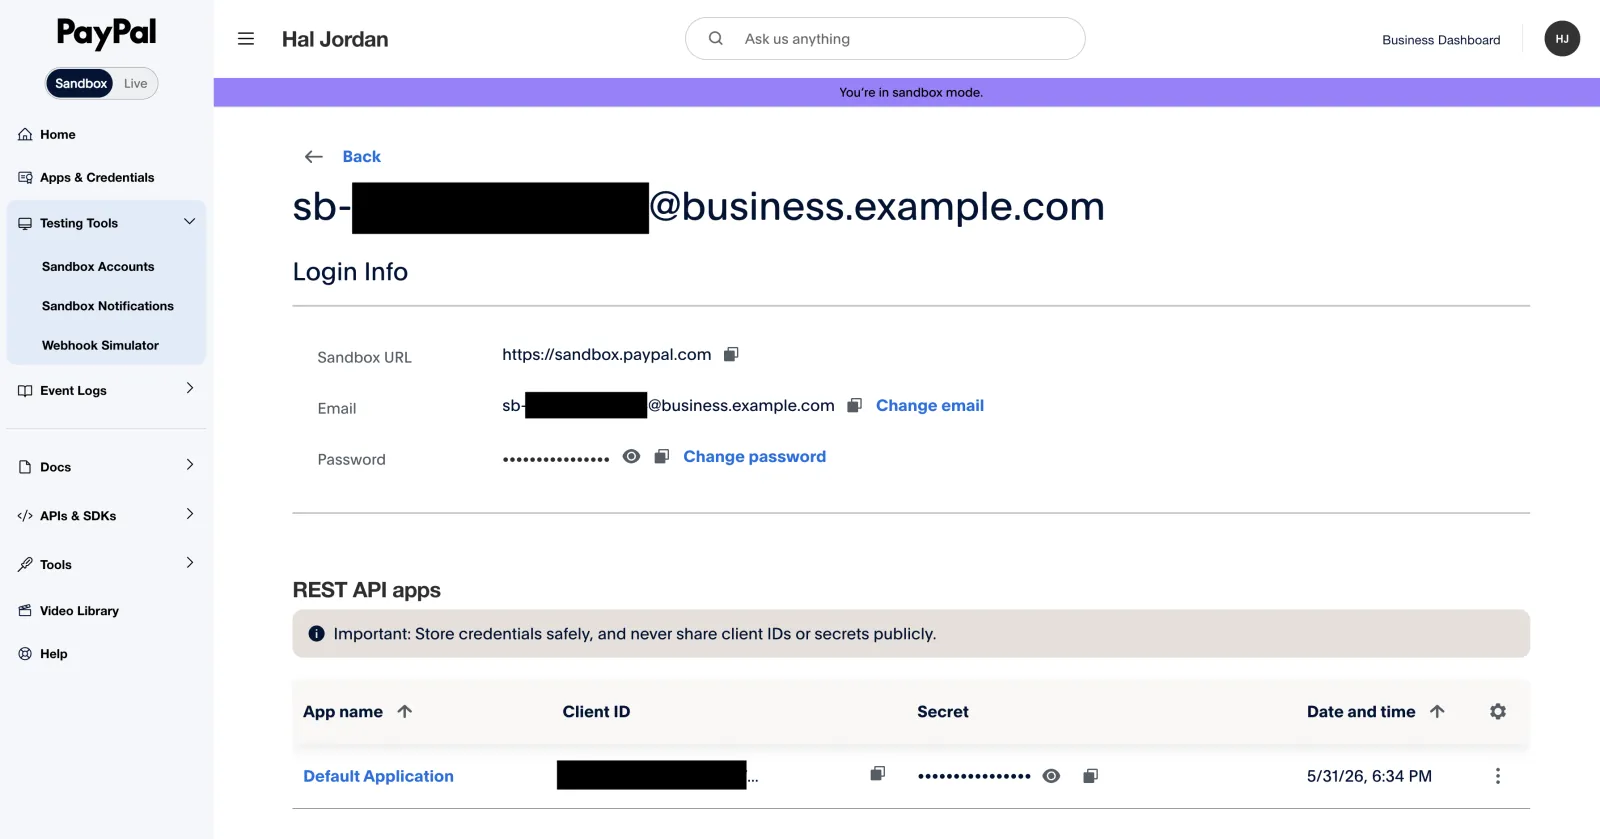Open the table settings gear
The image size is (1600, 839).
coord(1498,711)
